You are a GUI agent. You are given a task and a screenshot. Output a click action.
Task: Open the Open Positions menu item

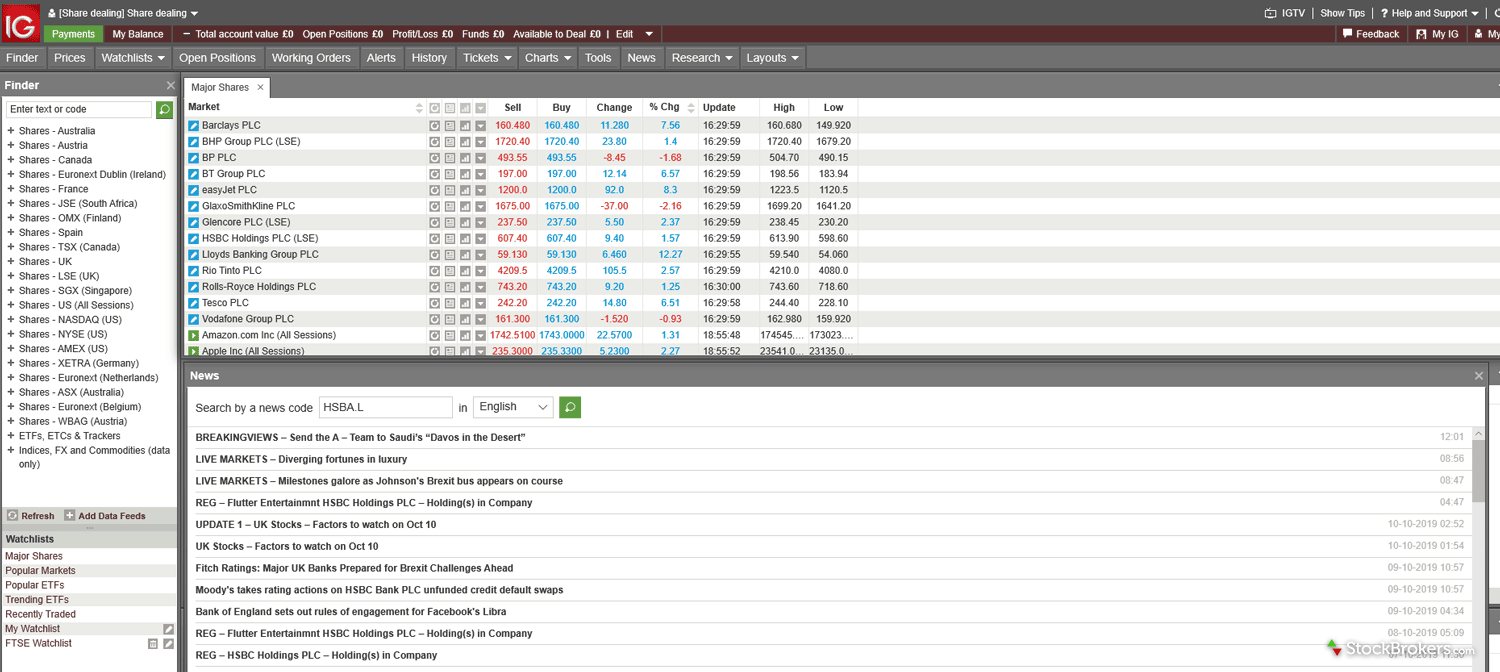tap(218, 58)
